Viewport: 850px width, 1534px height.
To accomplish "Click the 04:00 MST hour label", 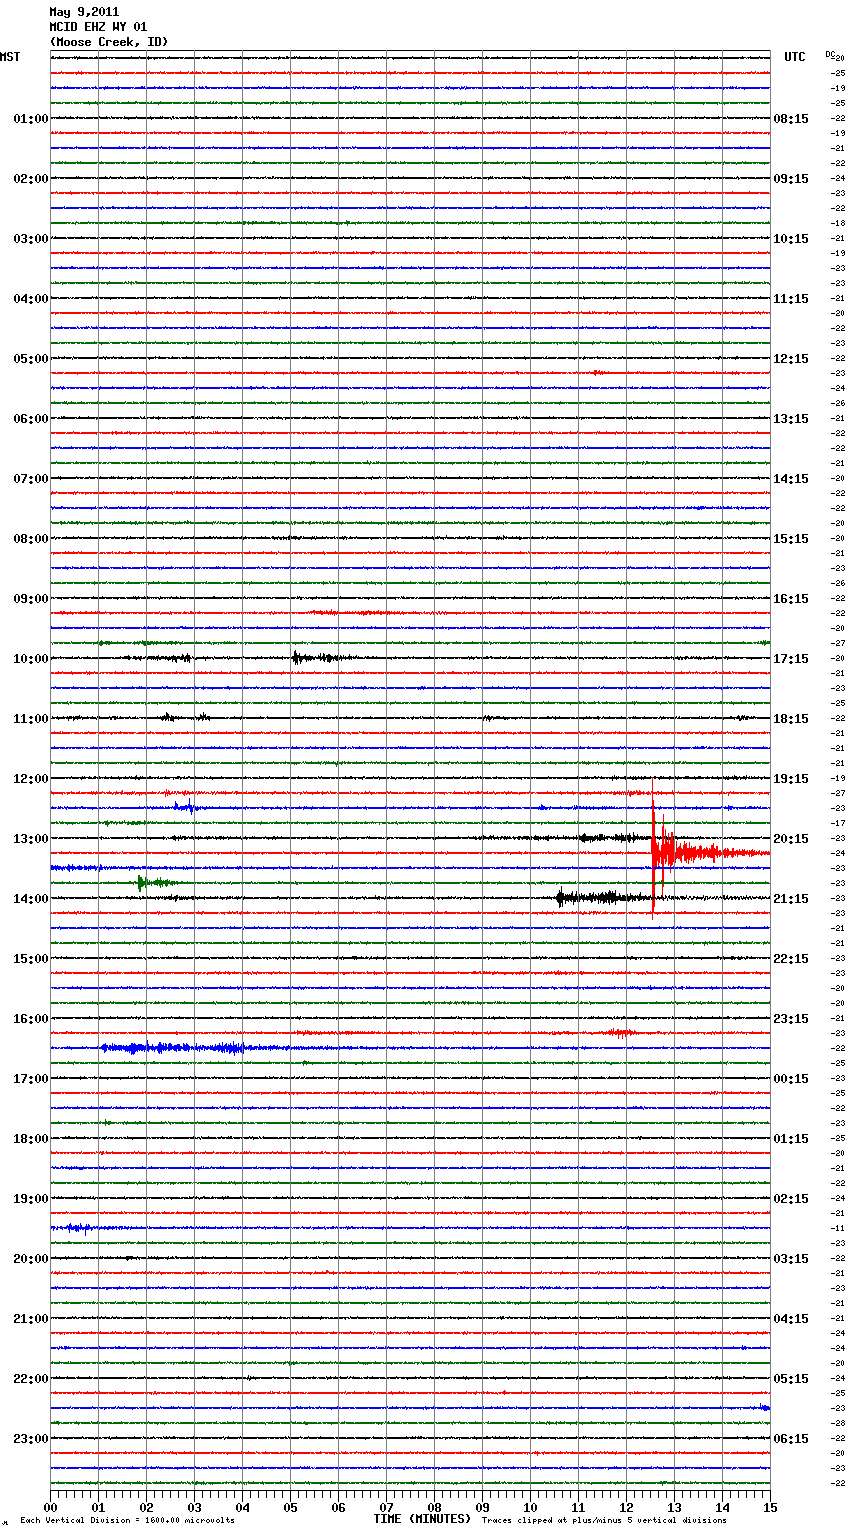I will click(x=31, y=298).
